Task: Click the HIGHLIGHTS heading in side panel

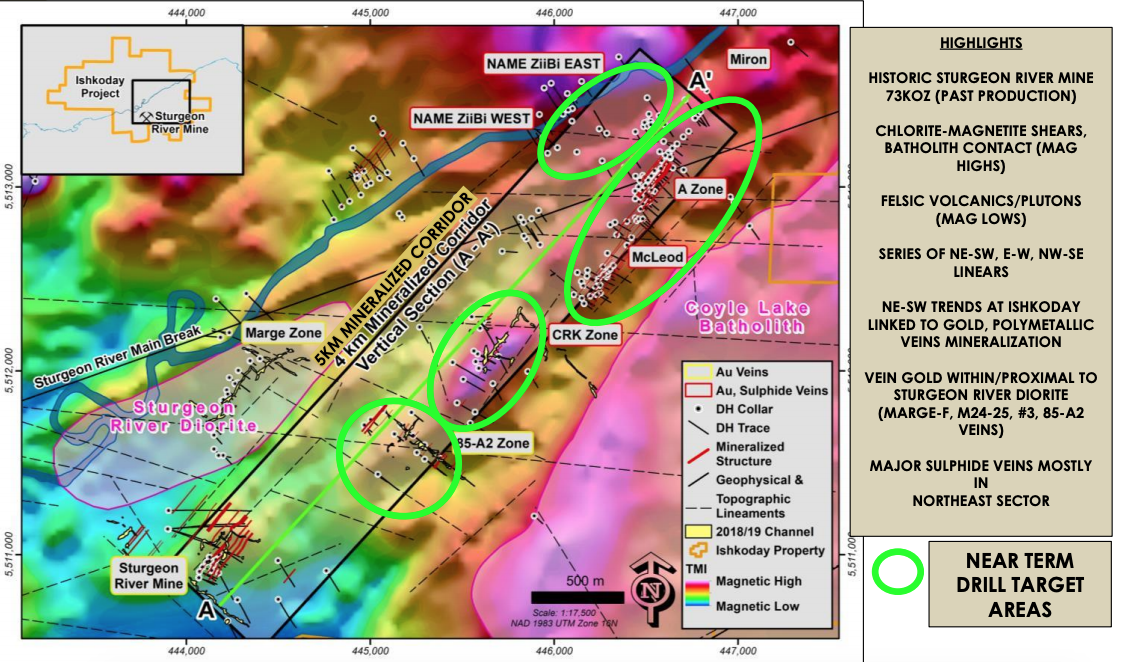Action: 981,43
